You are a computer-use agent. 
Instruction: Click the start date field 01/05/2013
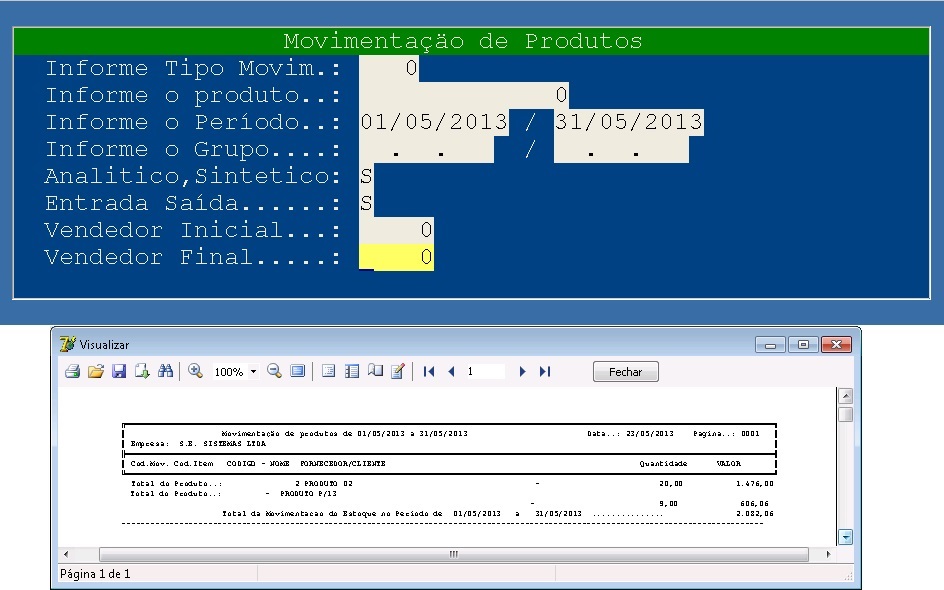[433, 123]
